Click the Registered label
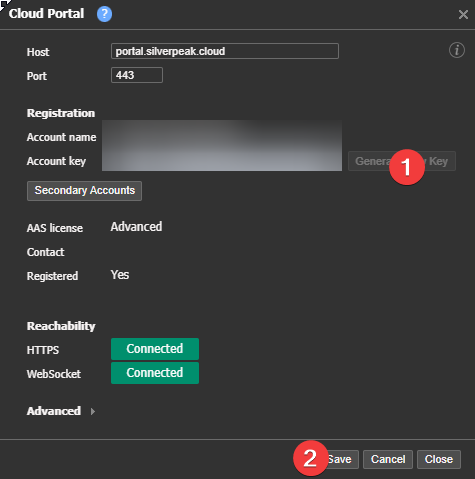The width and height of the screenshot is (475, 479). point(52,276)
